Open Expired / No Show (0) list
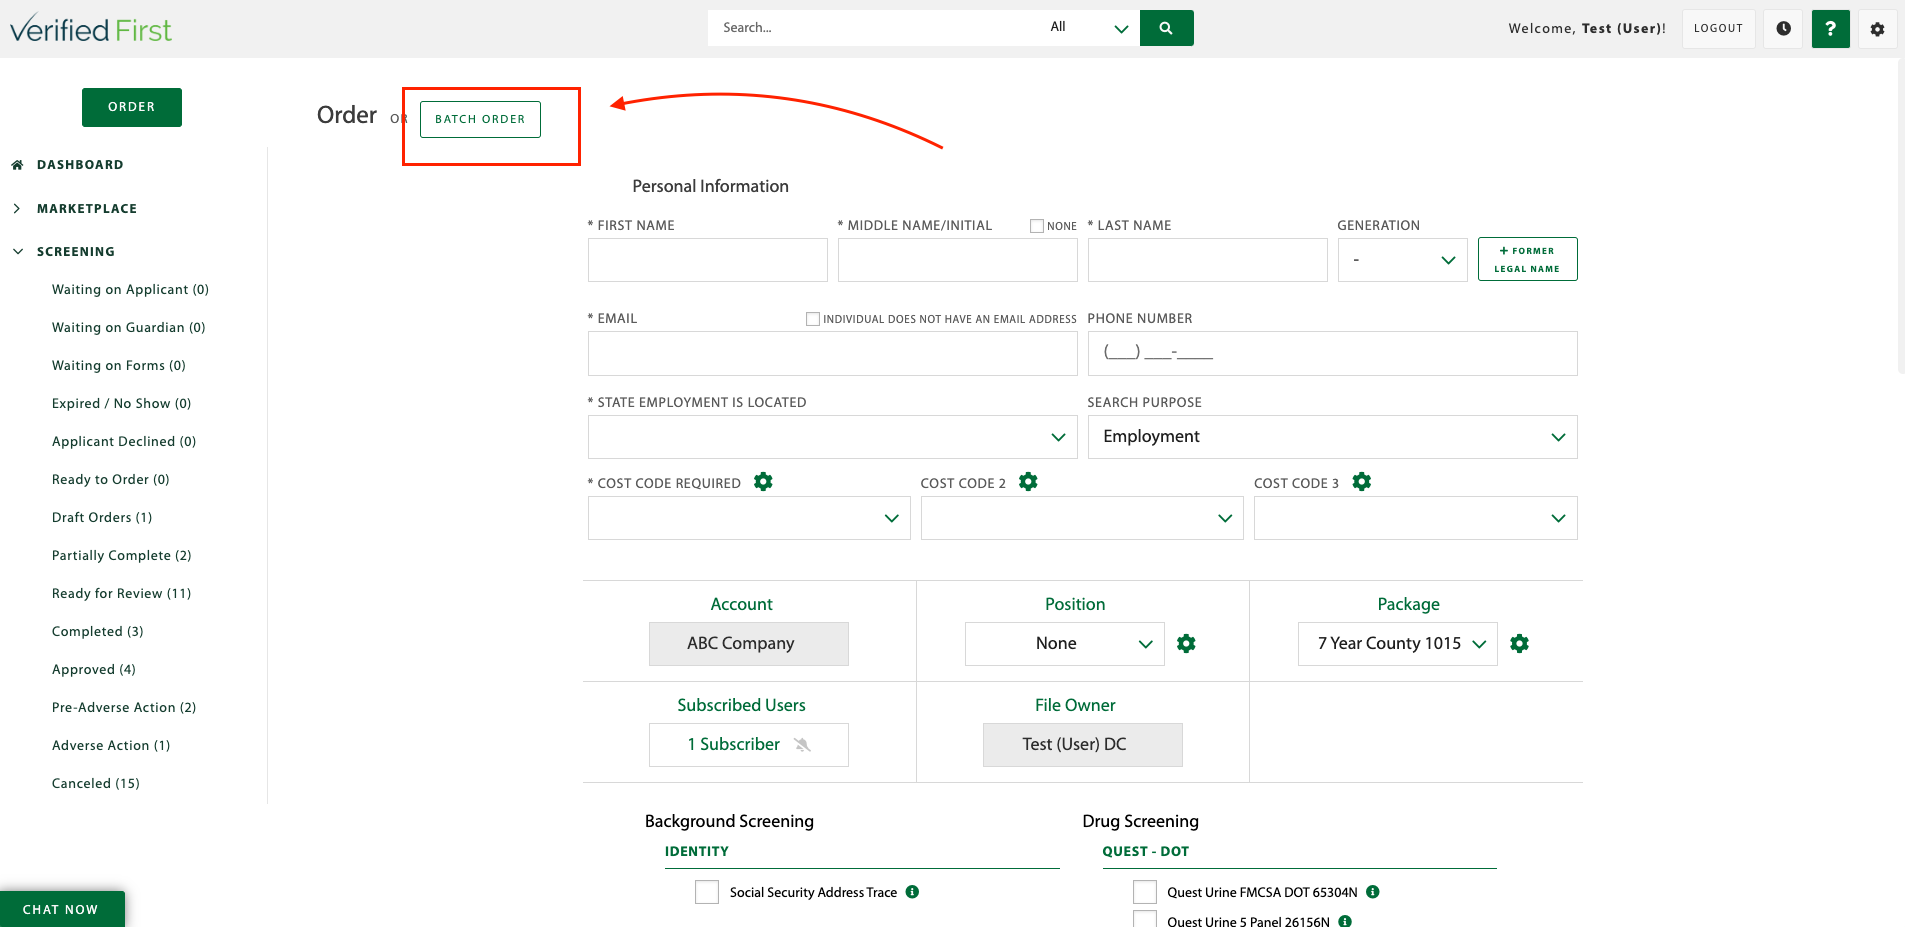Screen dimensions: 1905x927 [121, 404]
